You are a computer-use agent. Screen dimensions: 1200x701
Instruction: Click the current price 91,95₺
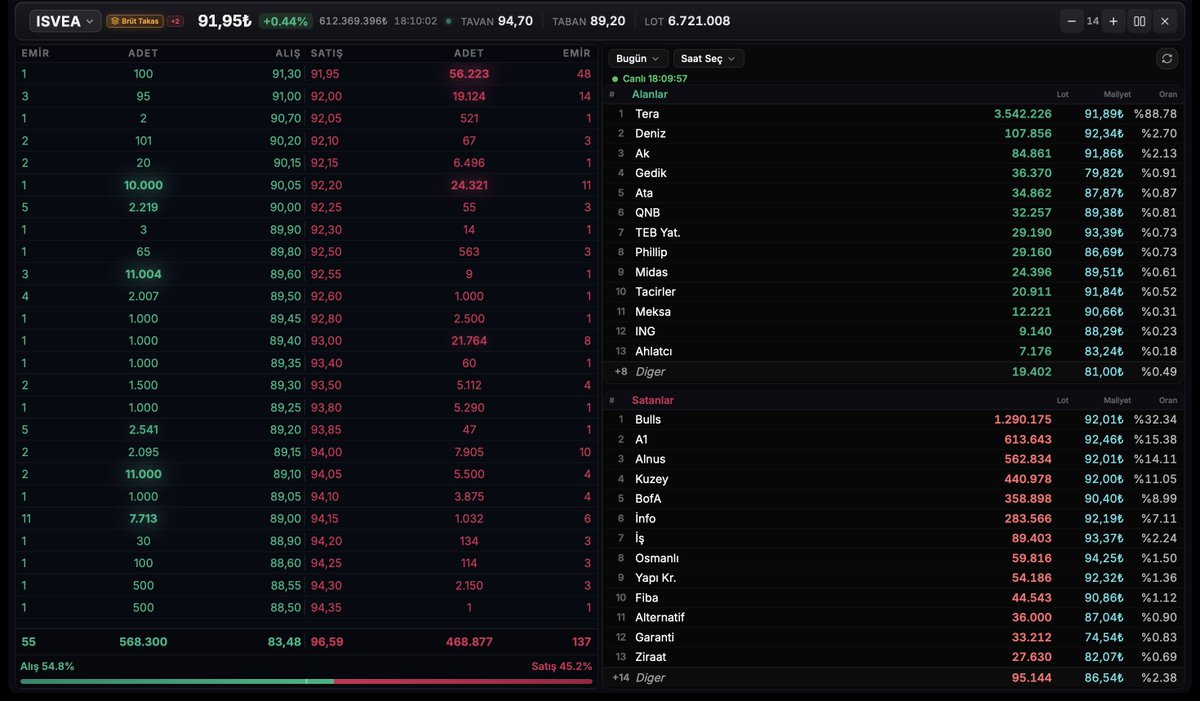pyautogui.click(x=224, y=21)
